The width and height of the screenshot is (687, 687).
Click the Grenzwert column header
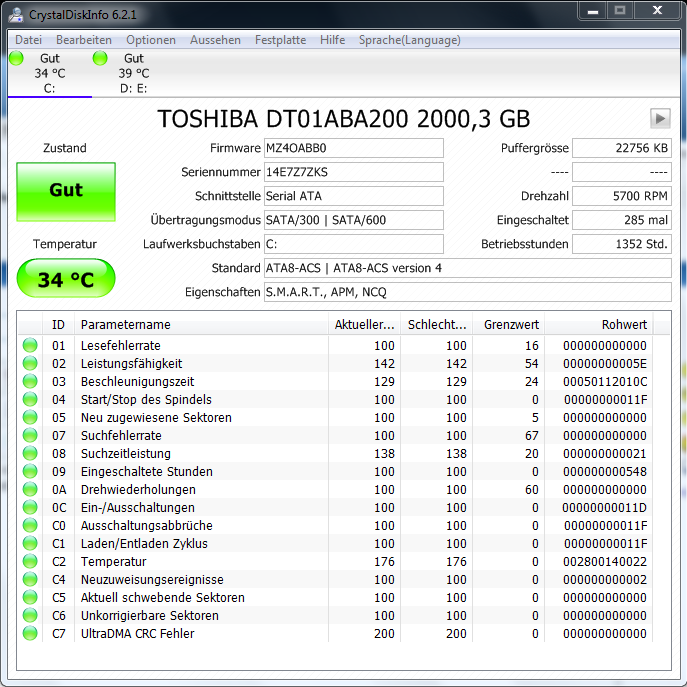click(x=508, y=325)
